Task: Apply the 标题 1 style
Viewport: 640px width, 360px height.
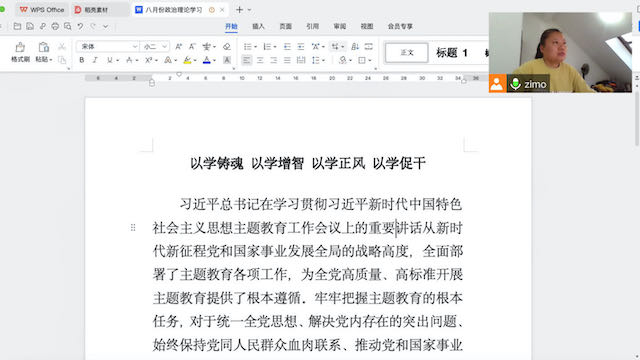Action: coord(452,53)
